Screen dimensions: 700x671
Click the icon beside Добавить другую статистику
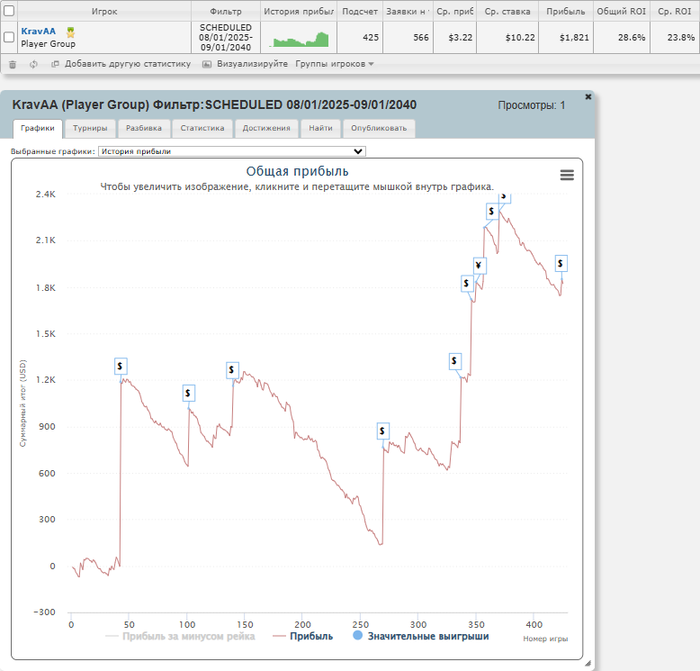(x=55, y=64)
